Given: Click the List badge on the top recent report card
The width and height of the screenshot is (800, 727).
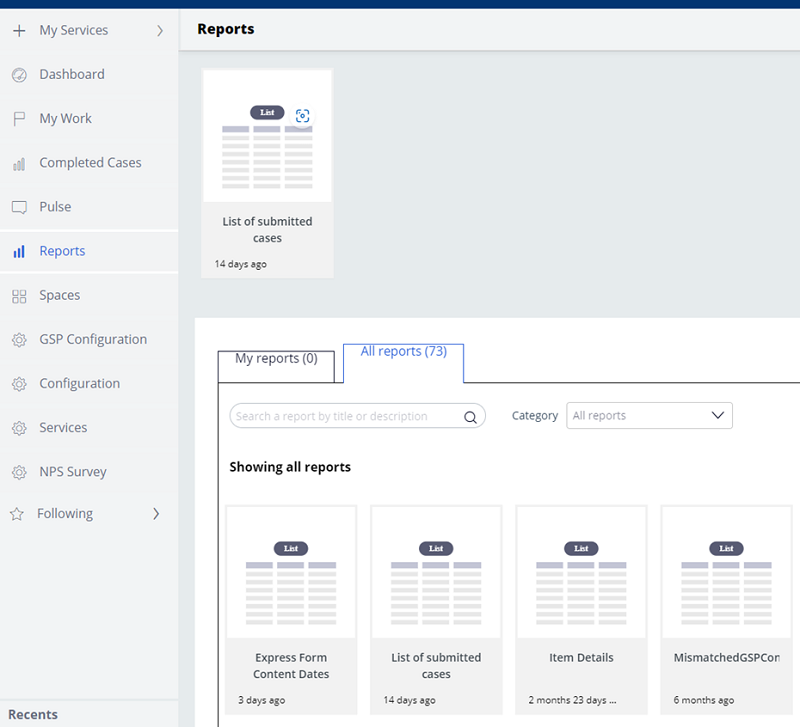Looking at the screenshot, I should (267, 112).
